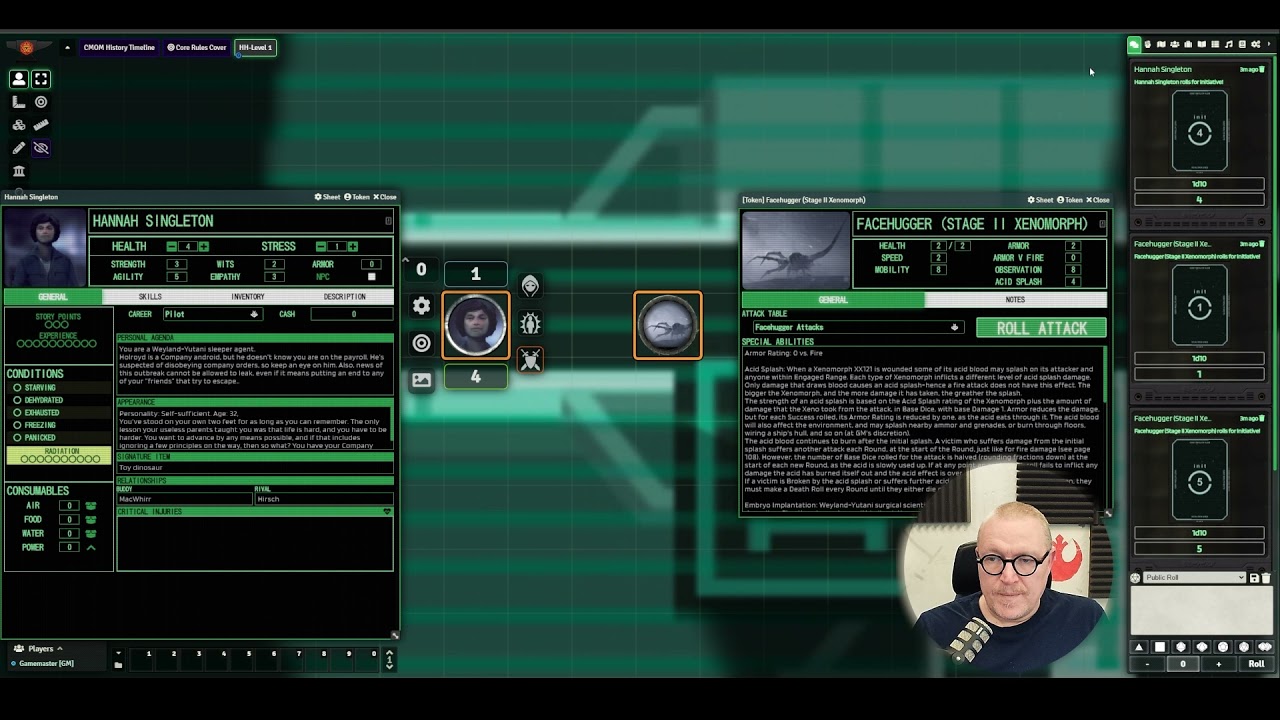Open Token settings on Facehugger window
The image size is (1280, 720).
point(1070,200)
